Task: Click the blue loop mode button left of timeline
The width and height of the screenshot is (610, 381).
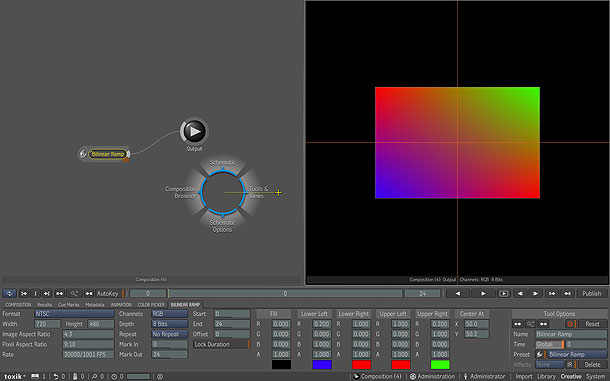Action: point(9,293)
